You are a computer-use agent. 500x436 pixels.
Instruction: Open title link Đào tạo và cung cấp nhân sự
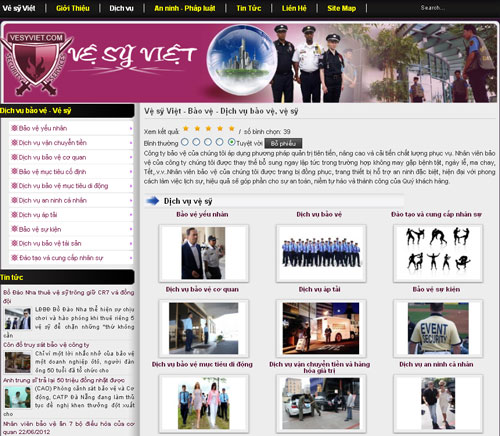coord(436,214)
